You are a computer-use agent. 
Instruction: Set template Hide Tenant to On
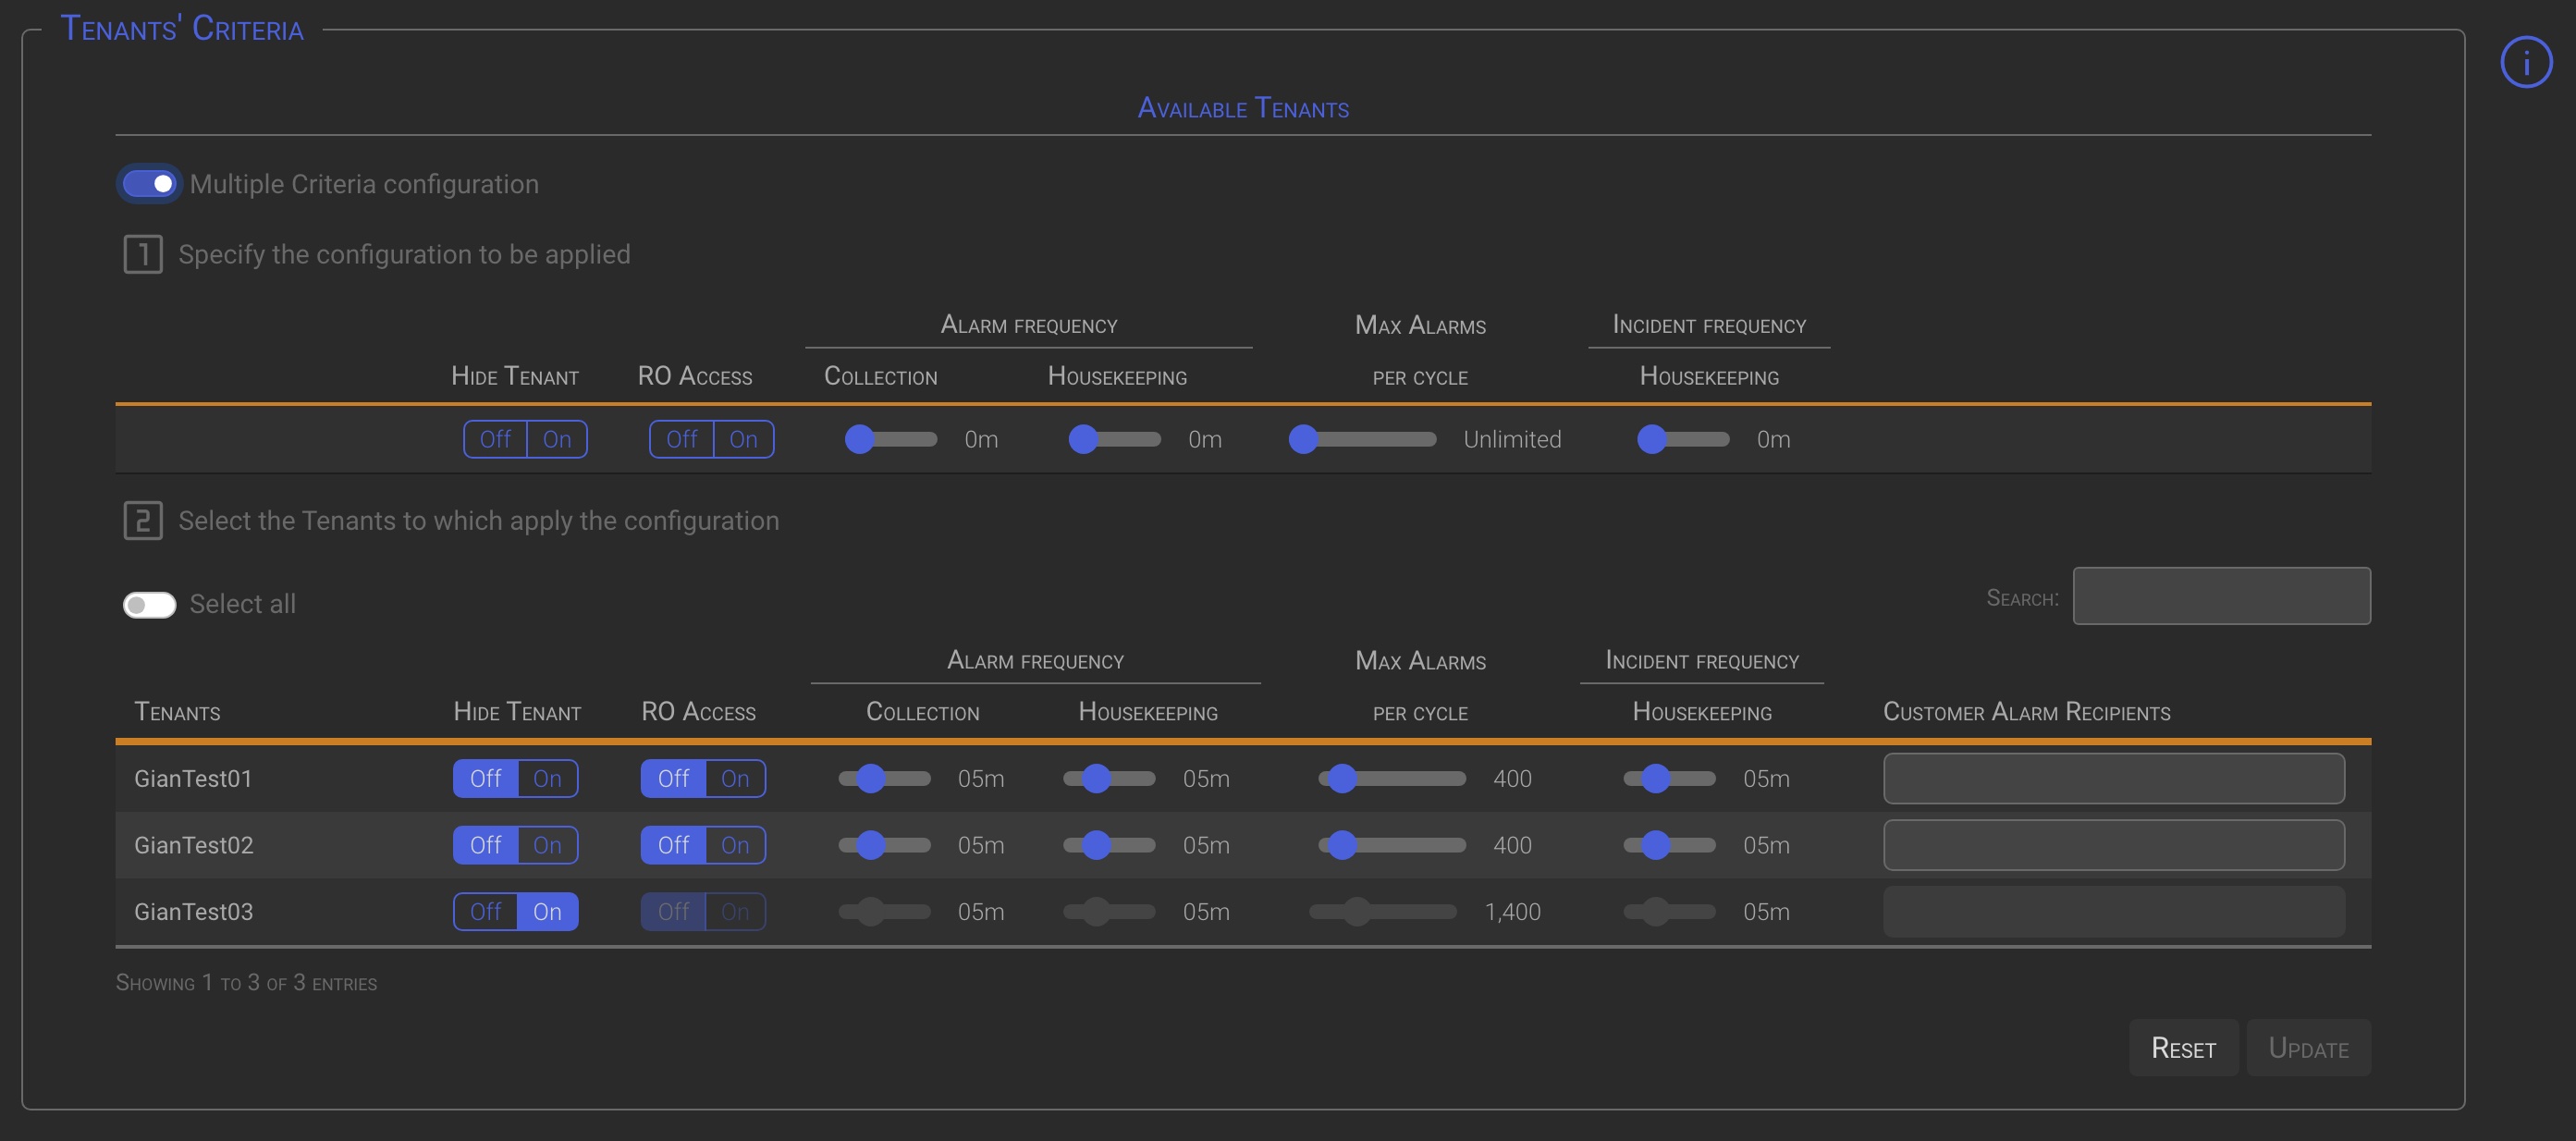556,439
